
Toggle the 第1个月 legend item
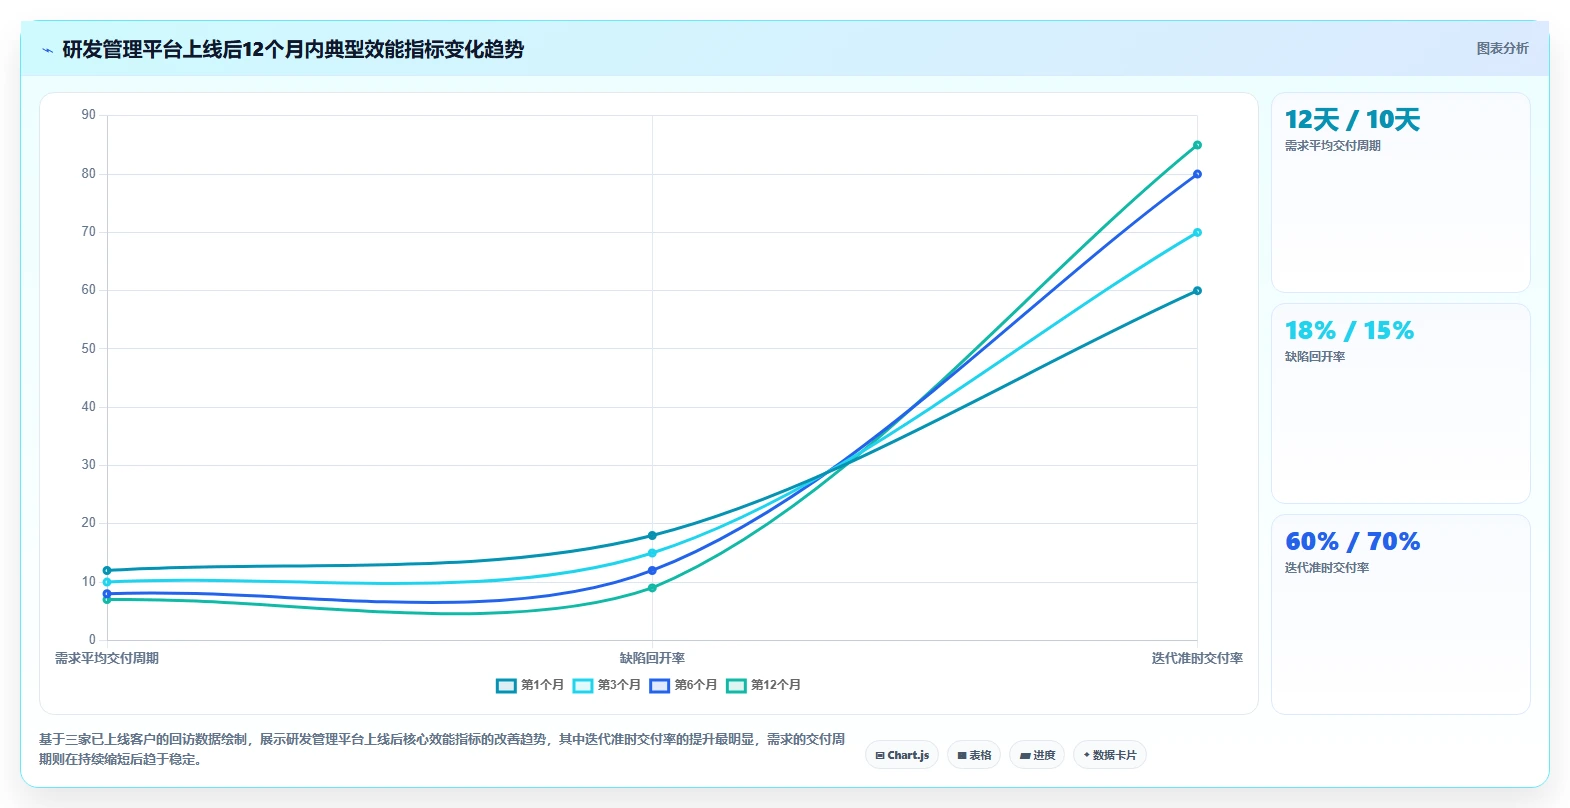point(530,685)
